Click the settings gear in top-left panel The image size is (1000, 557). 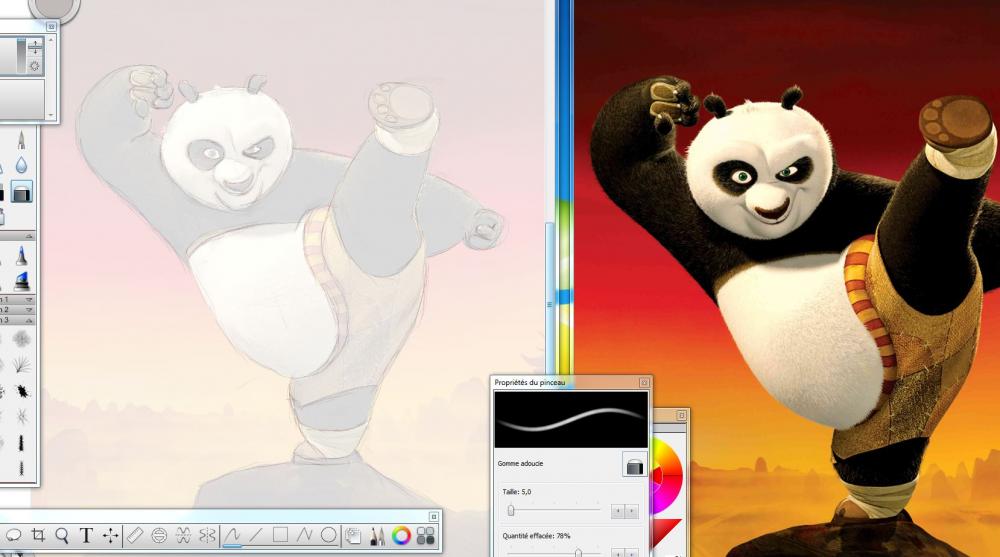pyautogui.click(x=34, y=66)
